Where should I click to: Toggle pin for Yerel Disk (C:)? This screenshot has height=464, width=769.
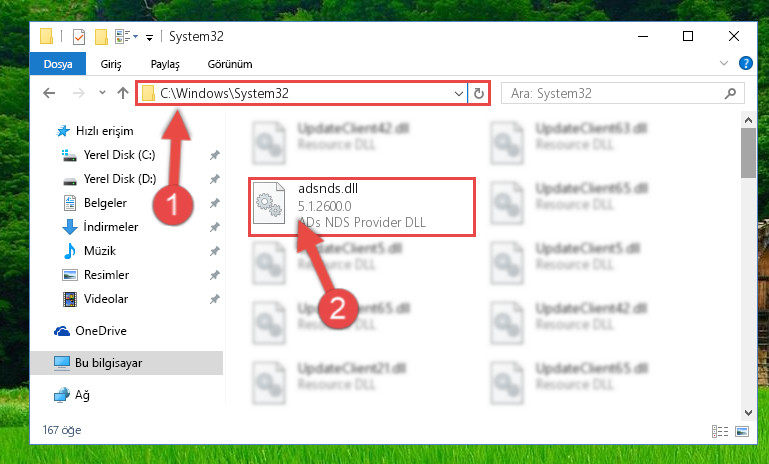[x=214, y=155]
